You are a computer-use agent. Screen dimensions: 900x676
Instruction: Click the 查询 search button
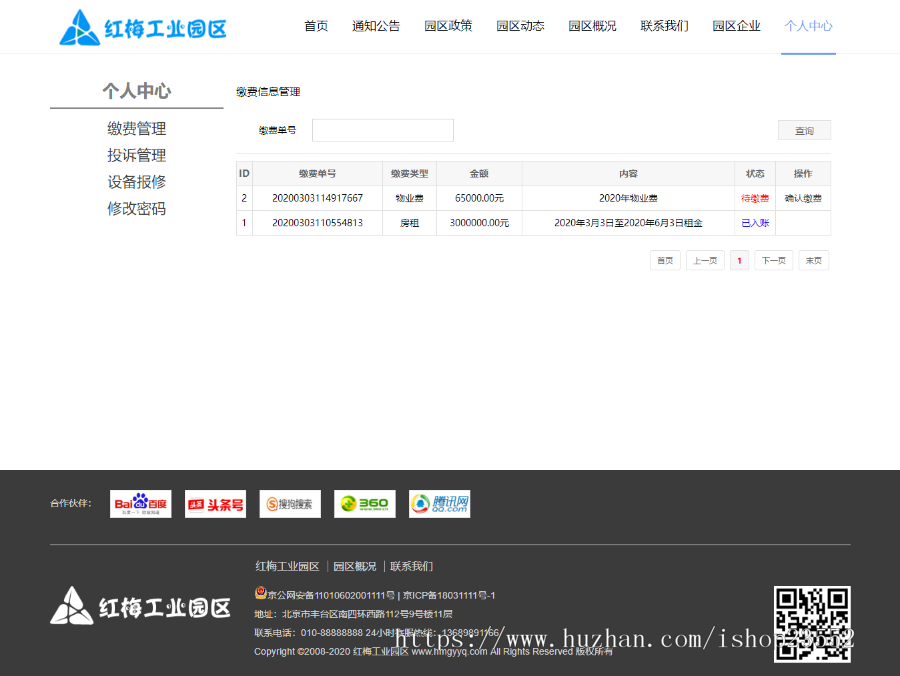pyautogui.click(x=804, y=130)
